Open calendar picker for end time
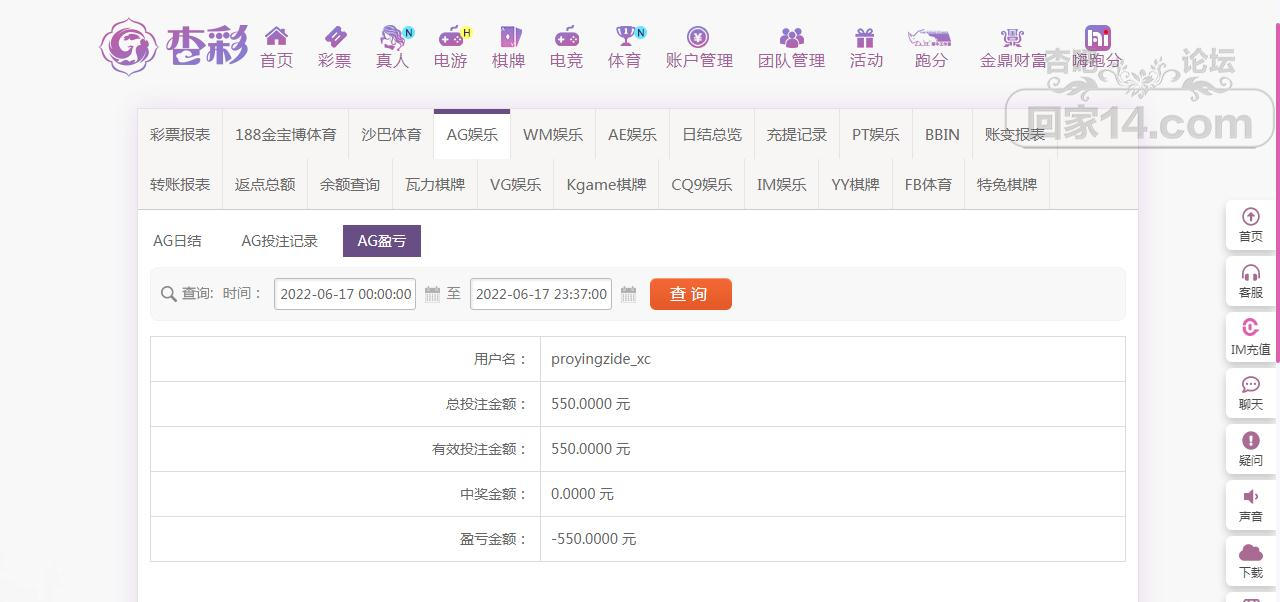This screenshot has width=1280, height=602. (628, 294)
